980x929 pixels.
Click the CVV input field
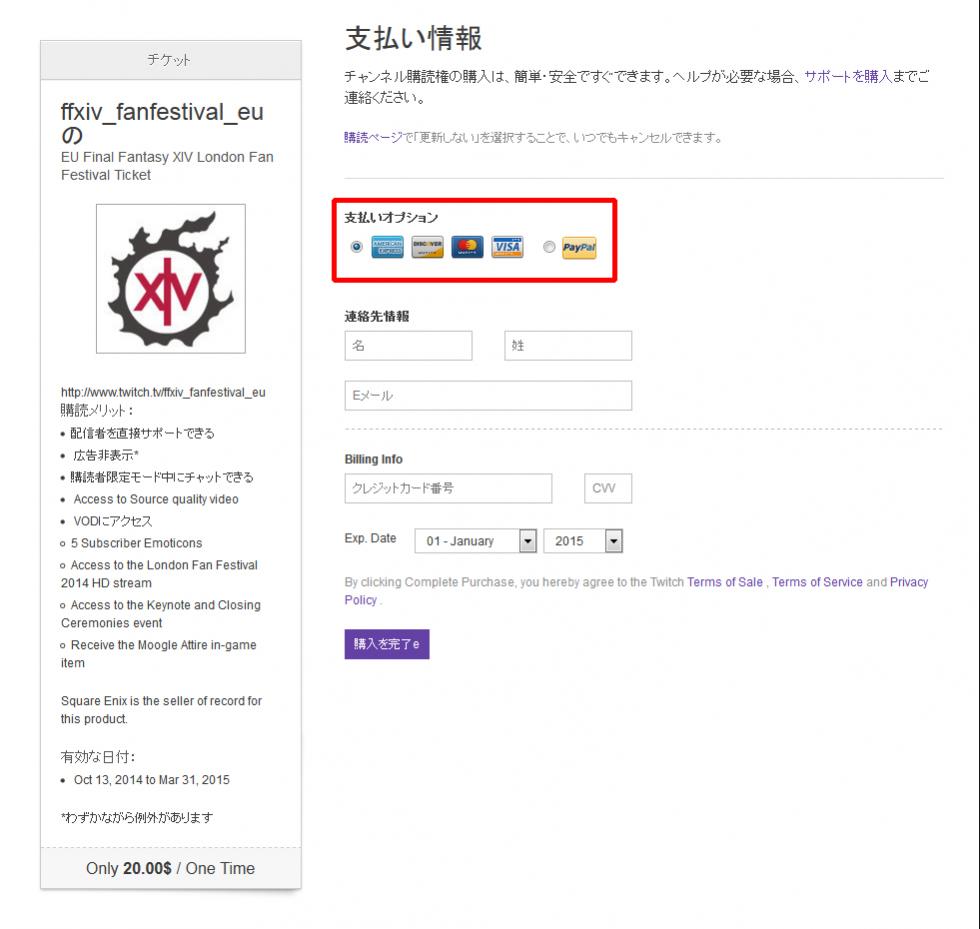(x=608, y=489)
